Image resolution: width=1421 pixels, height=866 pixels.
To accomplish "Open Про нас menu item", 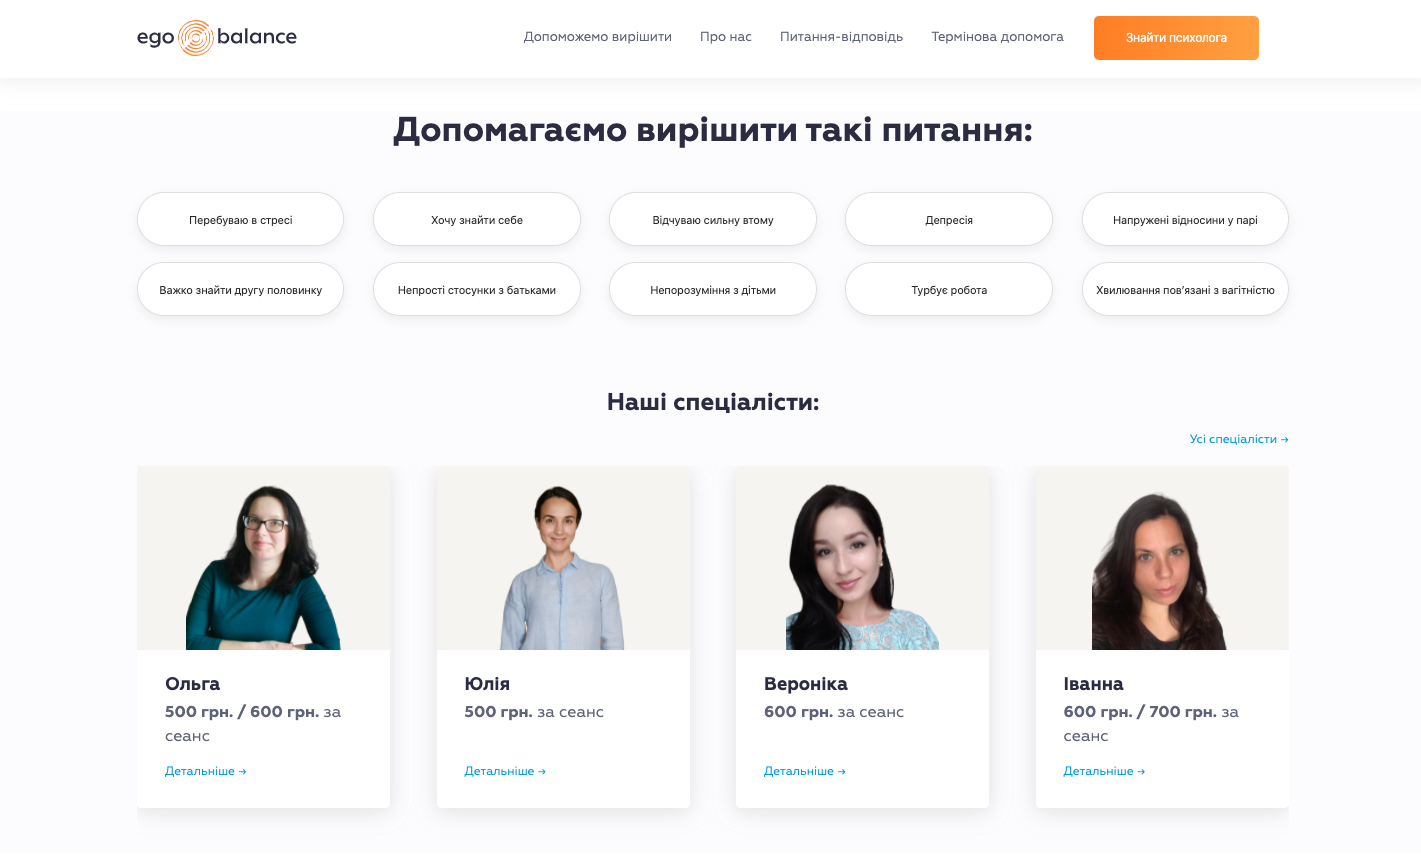I will 726,37.
